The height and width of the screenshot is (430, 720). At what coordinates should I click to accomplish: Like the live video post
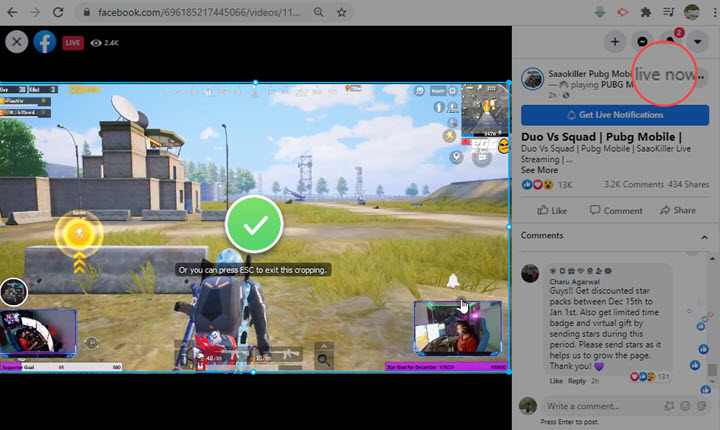tap(552, 210)
